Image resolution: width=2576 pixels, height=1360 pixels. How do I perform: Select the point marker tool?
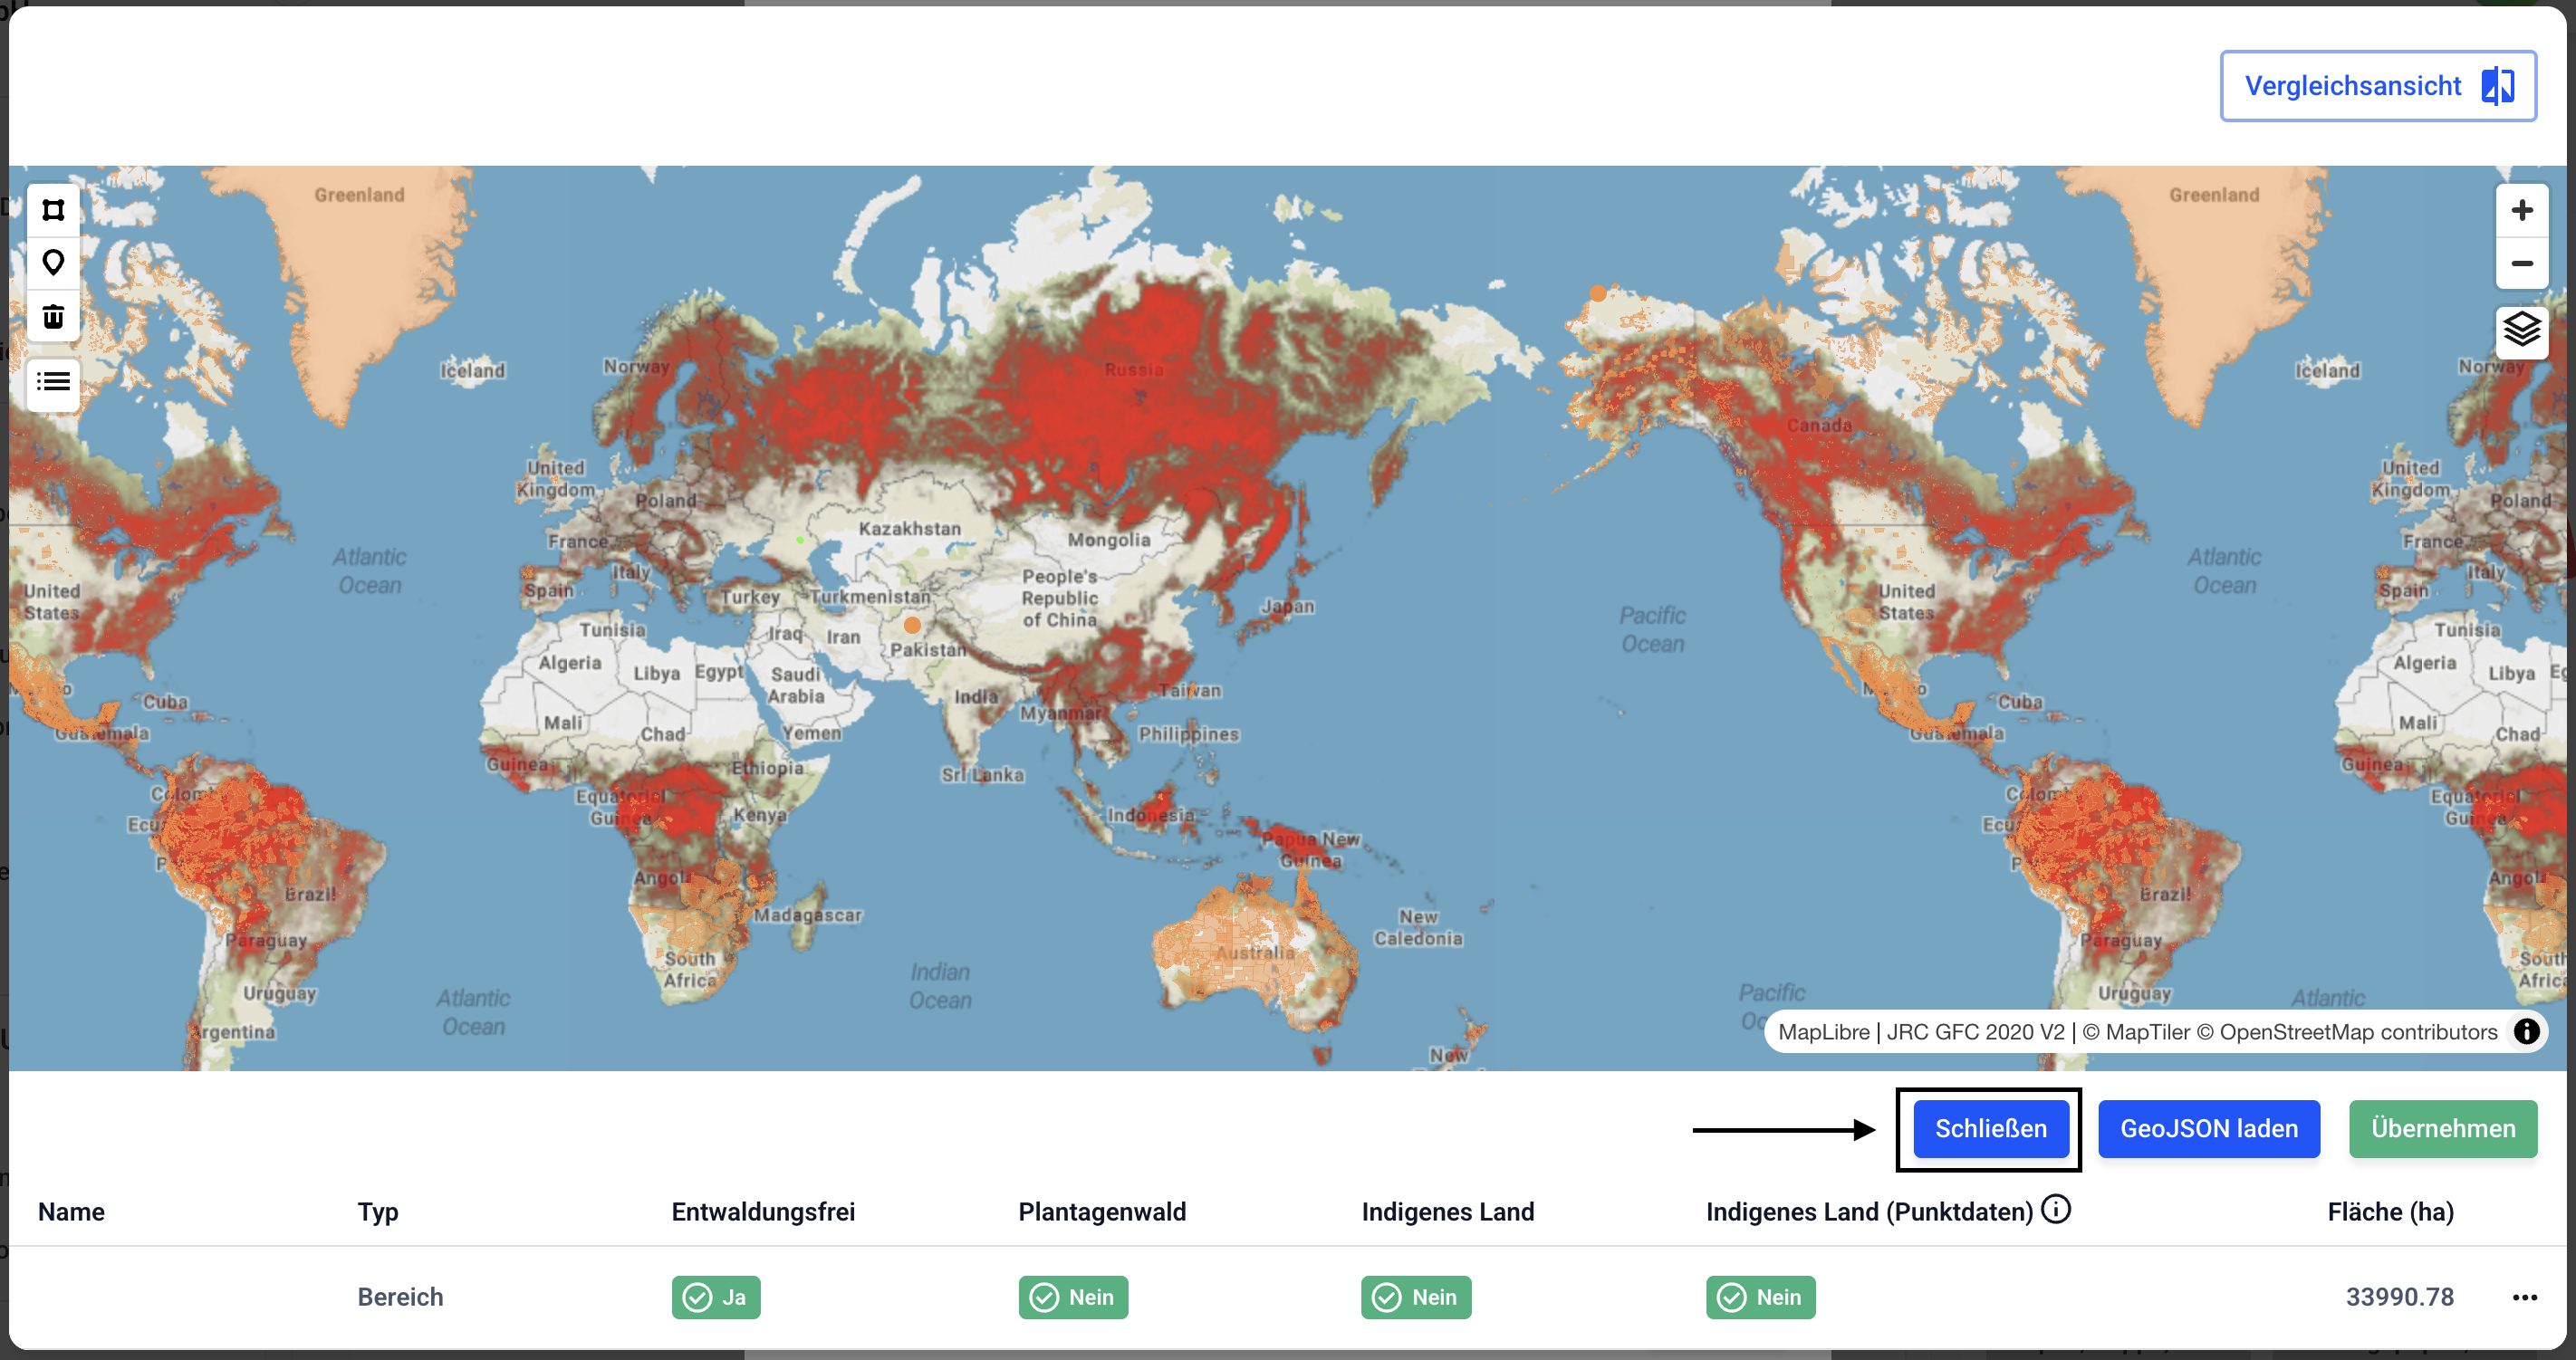pyautogui.click(x=53, y=263)
